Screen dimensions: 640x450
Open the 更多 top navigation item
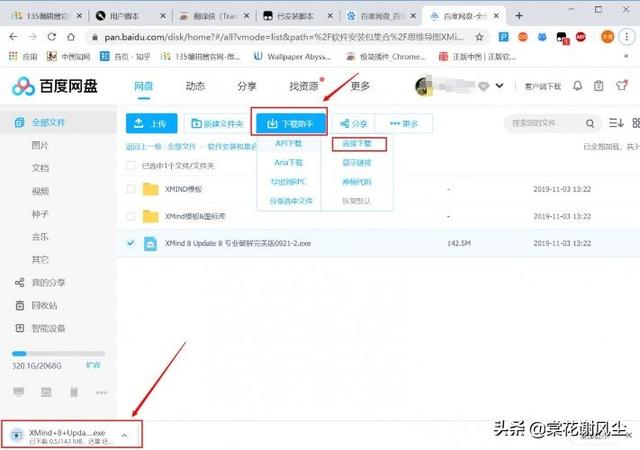pyautogui.click(x=360, y=86)
